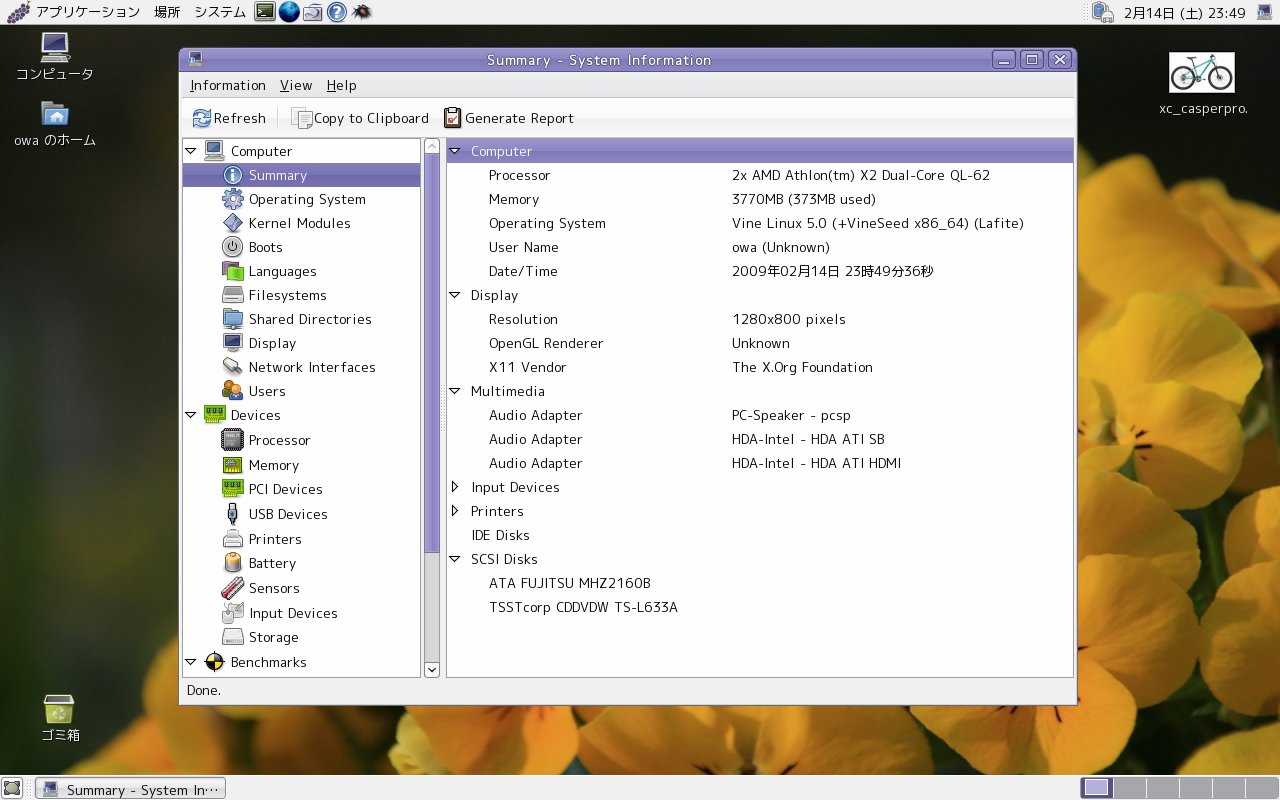Click the sidebar scrollbar down arrow
This screenshot has height=800, width=1280.
(432, 670)
